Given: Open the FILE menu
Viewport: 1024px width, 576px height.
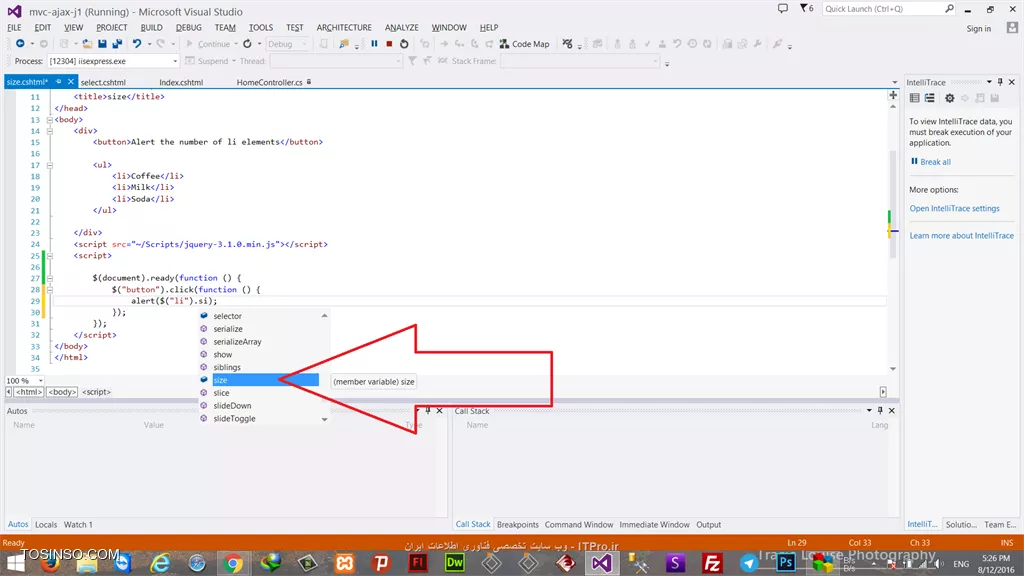Looking at the screenshot, I should pos(14,27).
